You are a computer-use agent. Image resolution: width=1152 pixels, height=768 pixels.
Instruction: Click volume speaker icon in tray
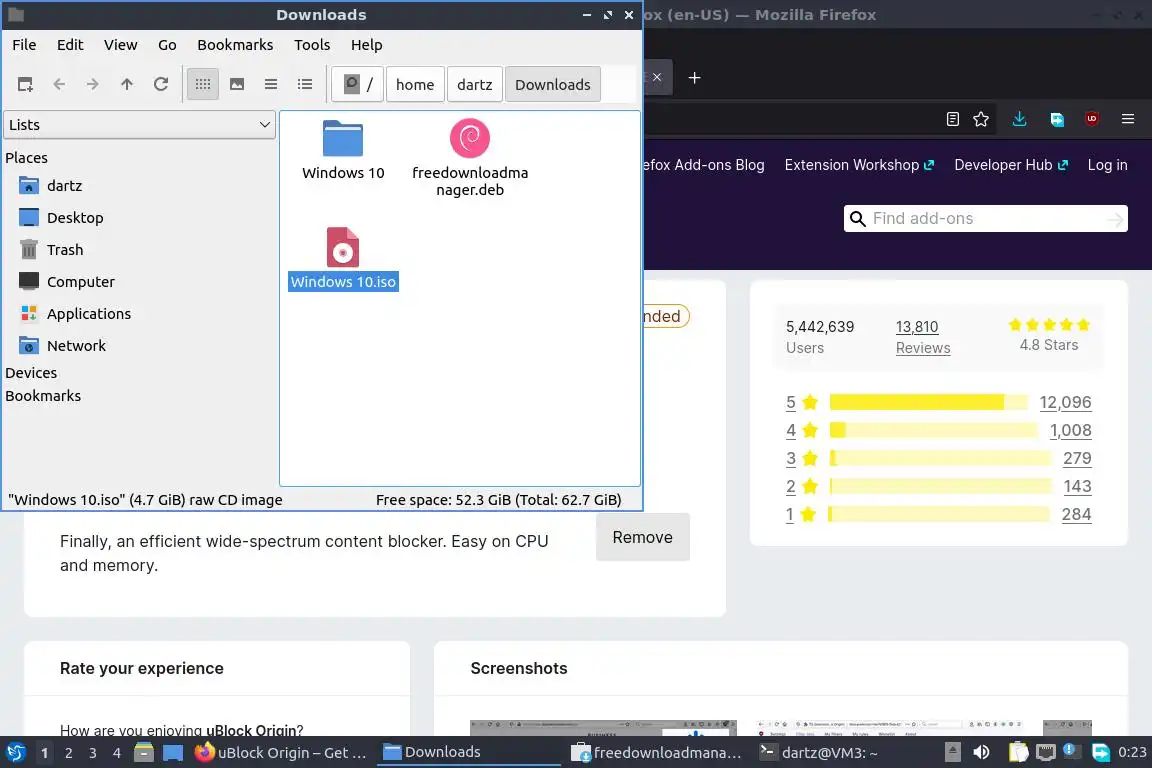[981, 753]
